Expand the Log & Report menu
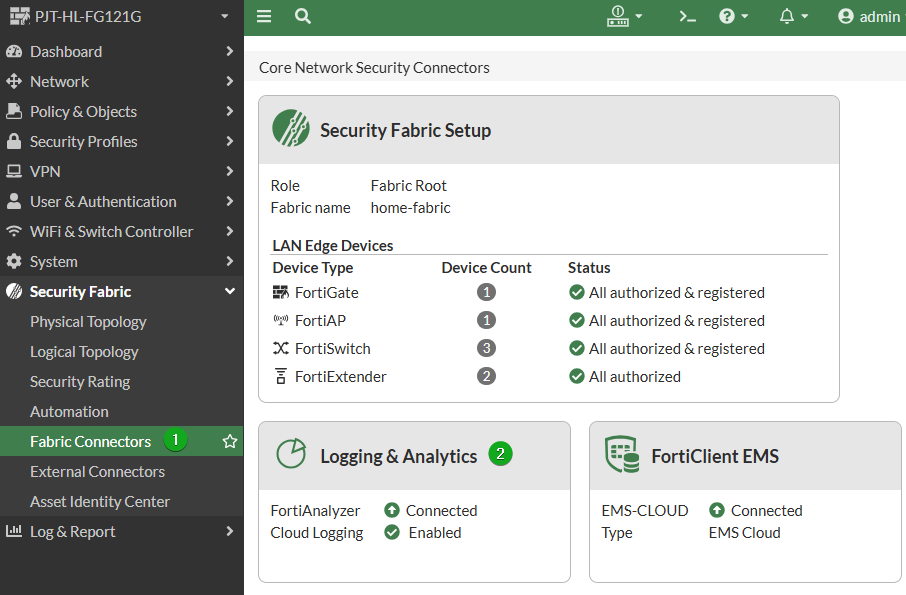The image size is (906, 595). [x=121, y=531]
